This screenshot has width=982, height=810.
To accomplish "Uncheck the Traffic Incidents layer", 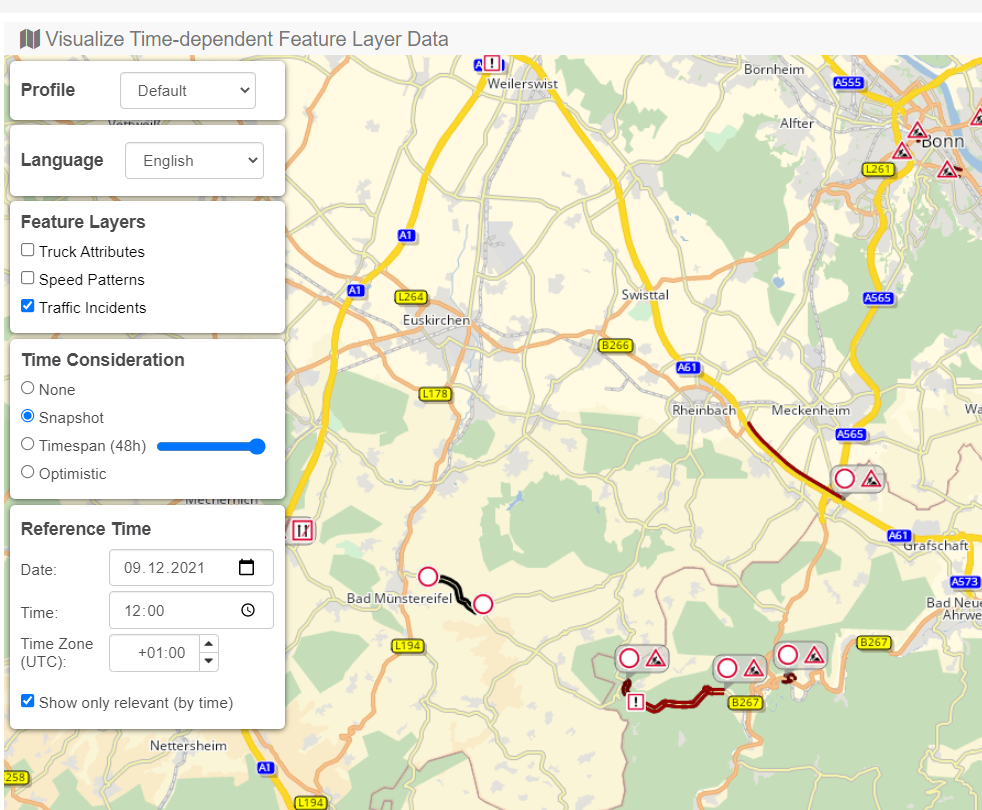I will (x=28, y=307).
